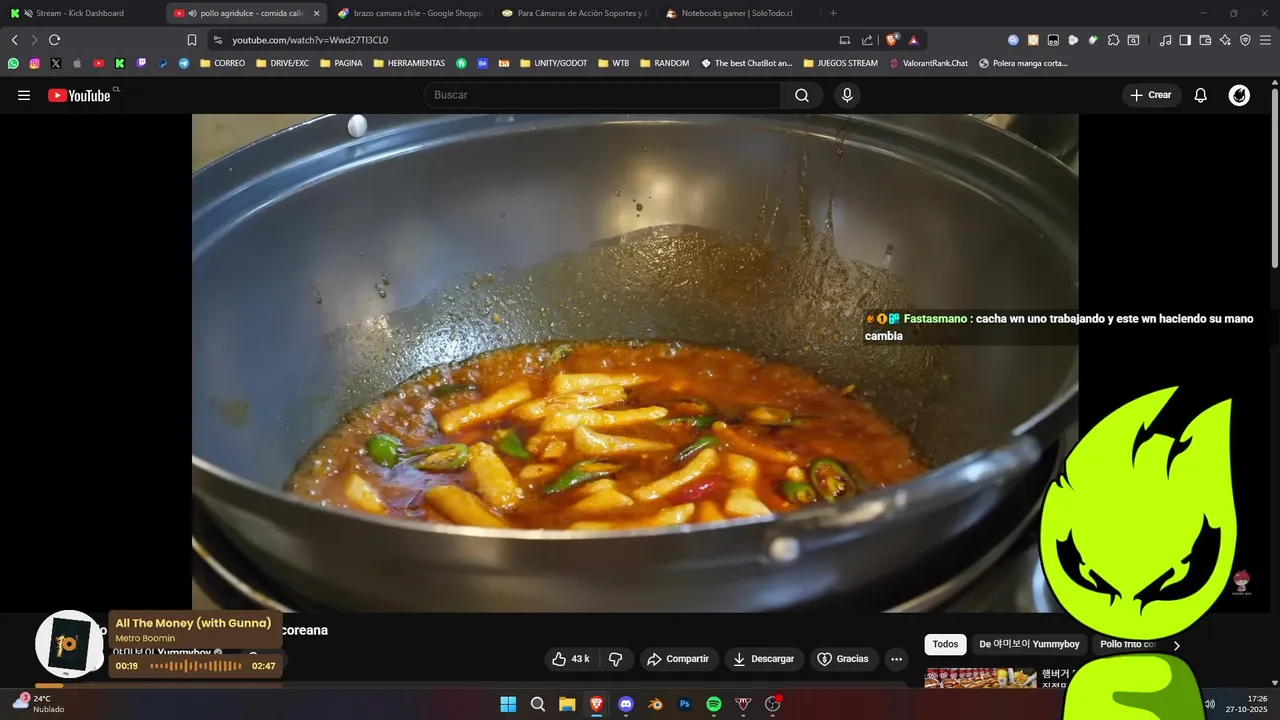The height and width of the screenshot is (720, 1280).
Task: Expand the CORREO bookmarks folder
Action: 222,63
